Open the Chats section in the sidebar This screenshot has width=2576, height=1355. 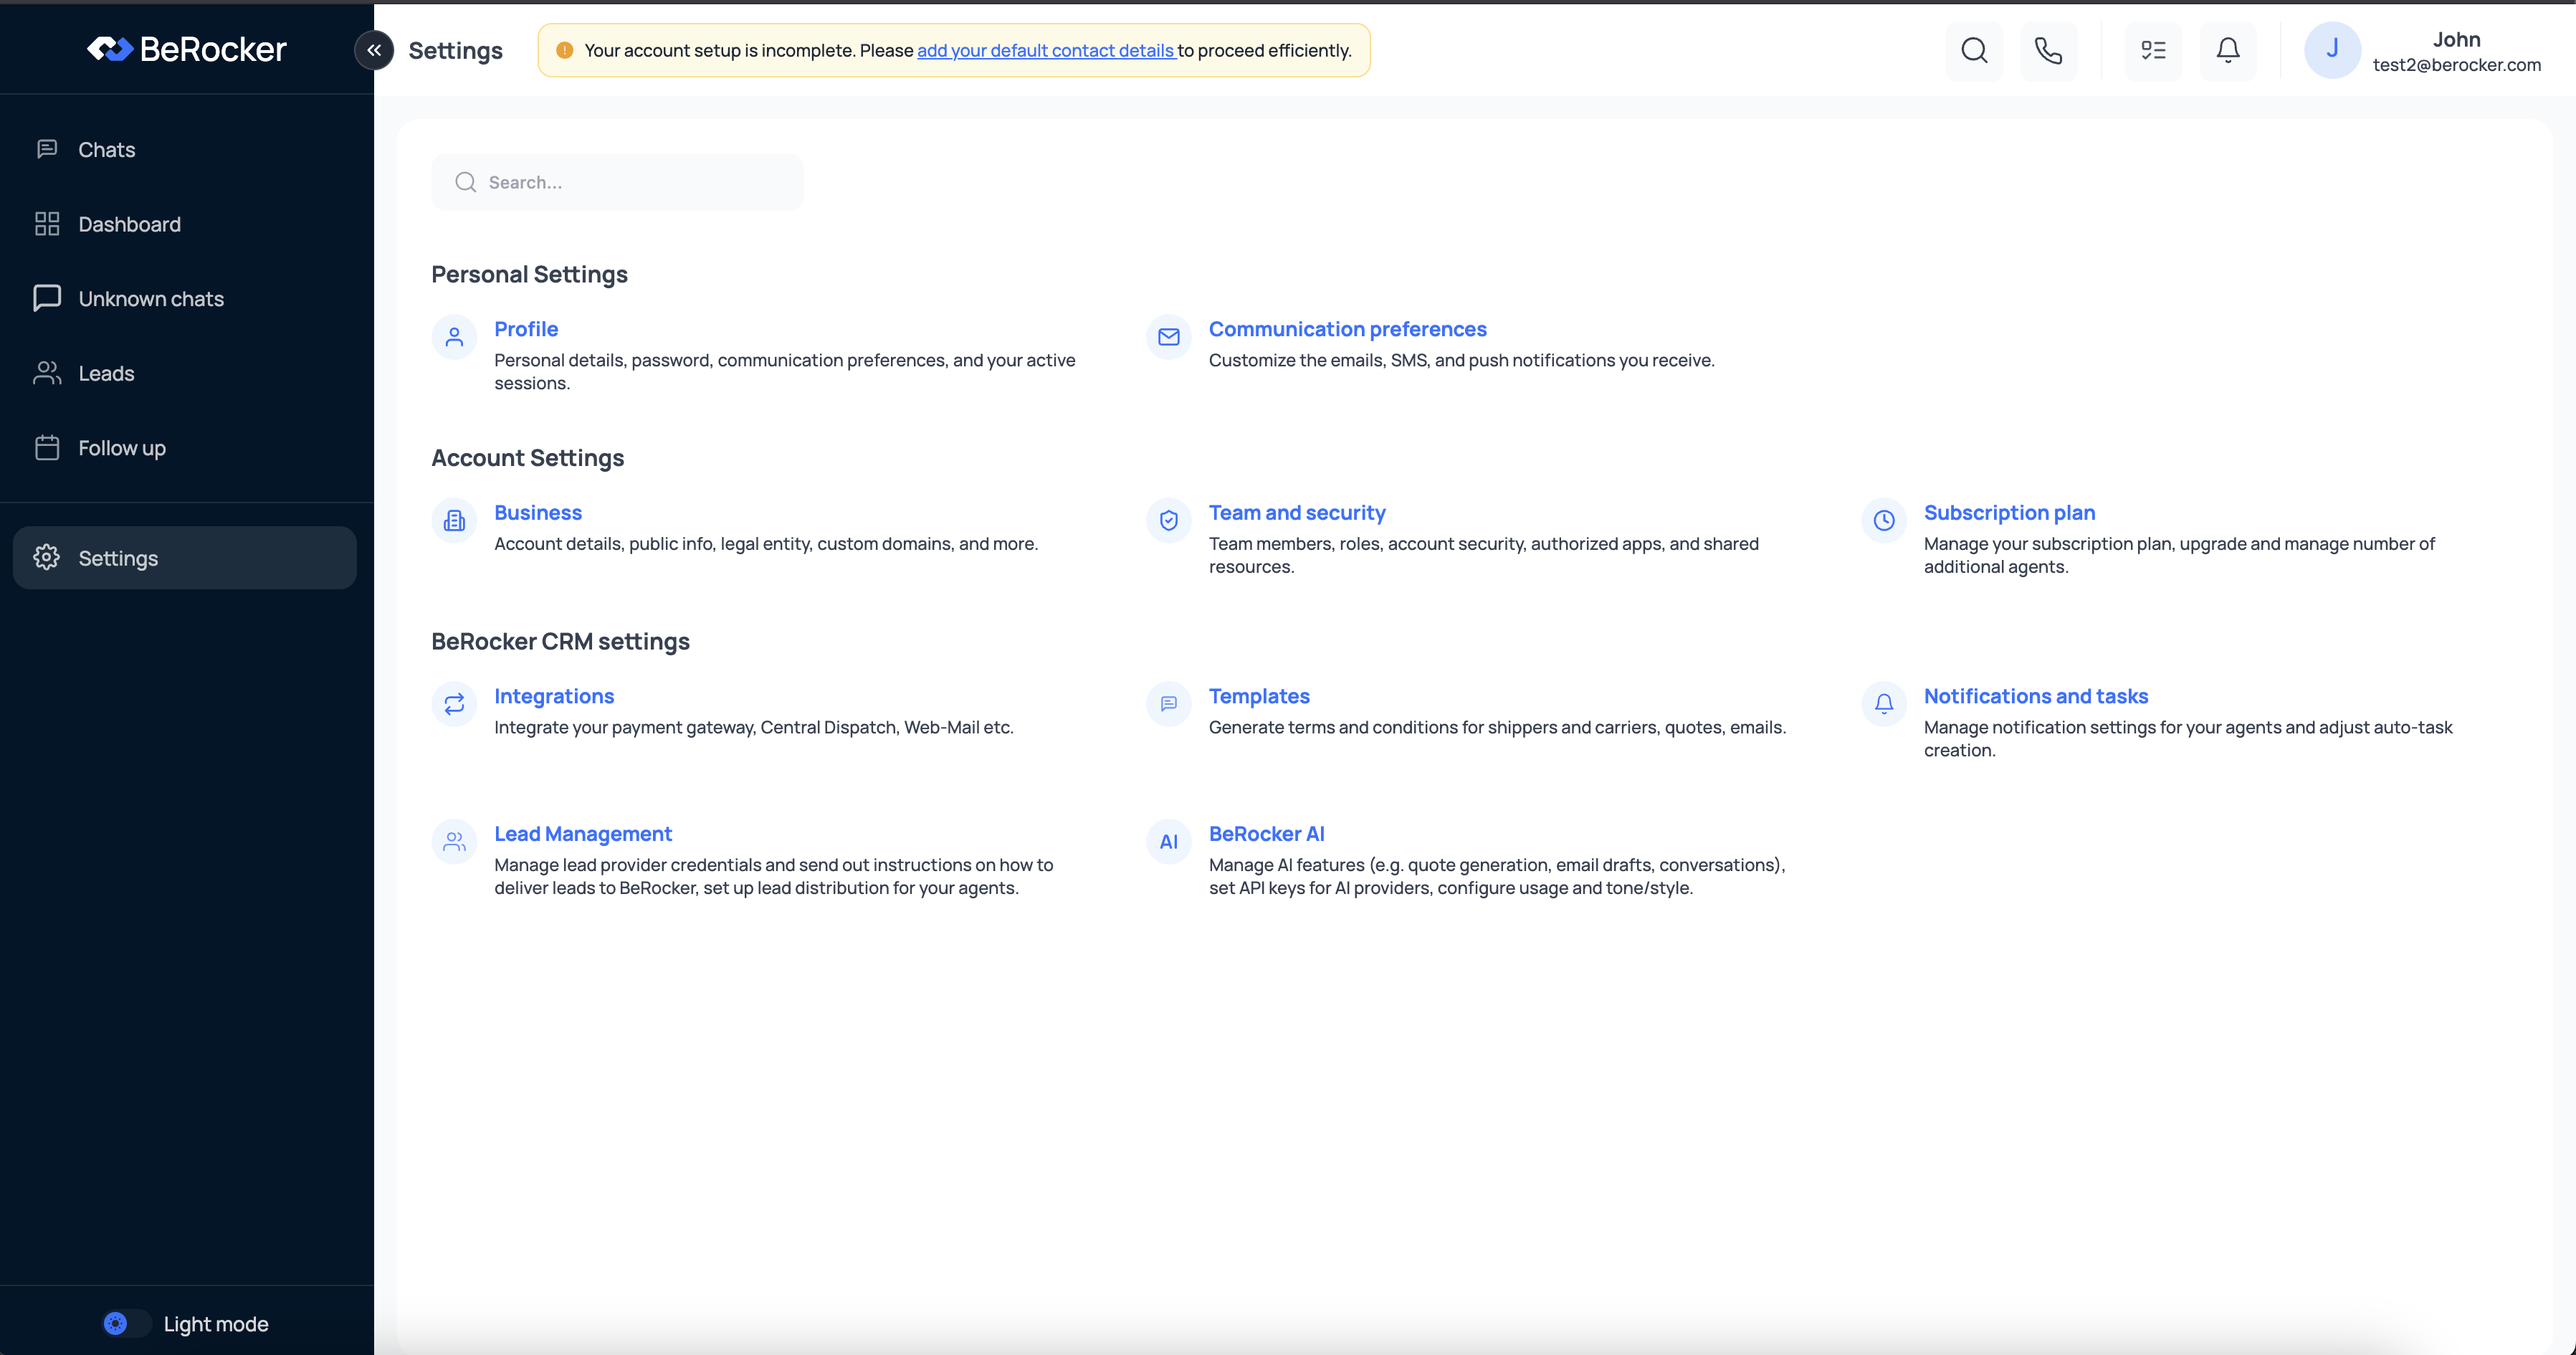pyautogui.click(x=106, y=149)
